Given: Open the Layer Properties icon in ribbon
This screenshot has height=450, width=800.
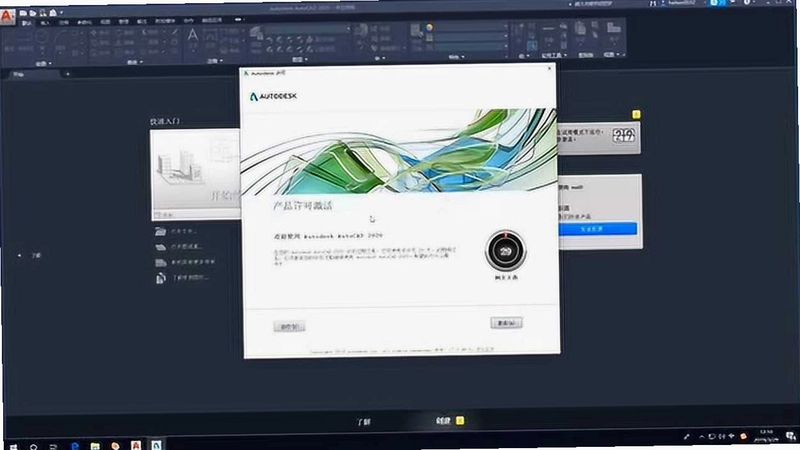Looking at the screenshot, I should coord(257,33).
